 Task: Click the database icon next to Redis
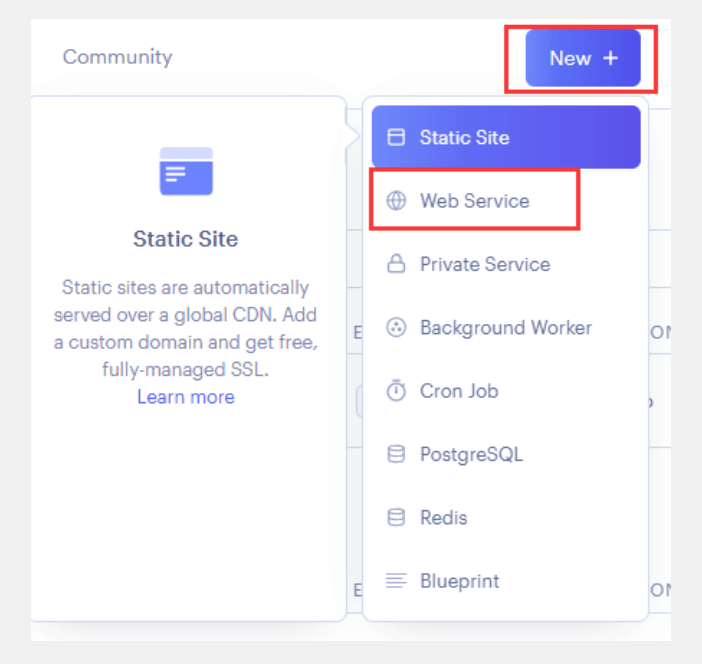397,518
